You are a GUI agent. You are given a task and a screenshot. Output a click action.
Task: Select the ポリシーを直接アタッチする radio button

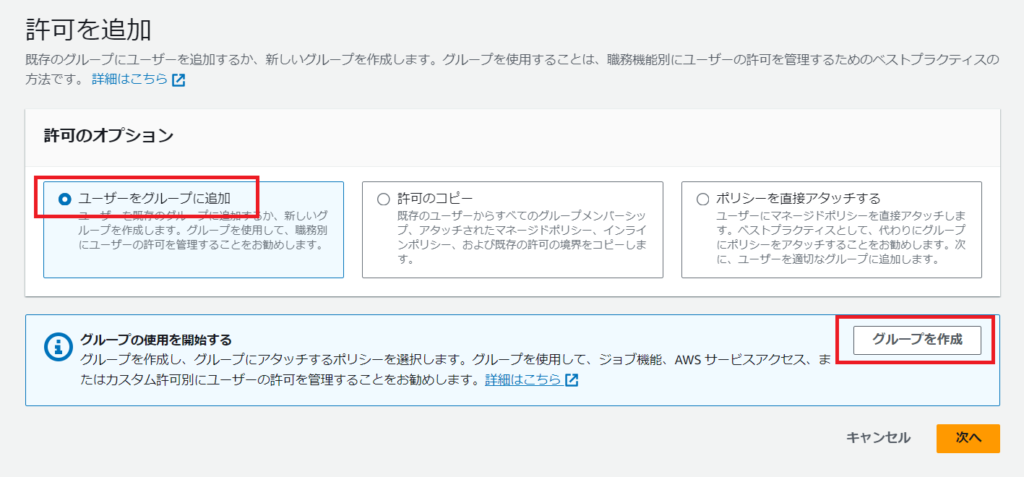pos(702,198)
